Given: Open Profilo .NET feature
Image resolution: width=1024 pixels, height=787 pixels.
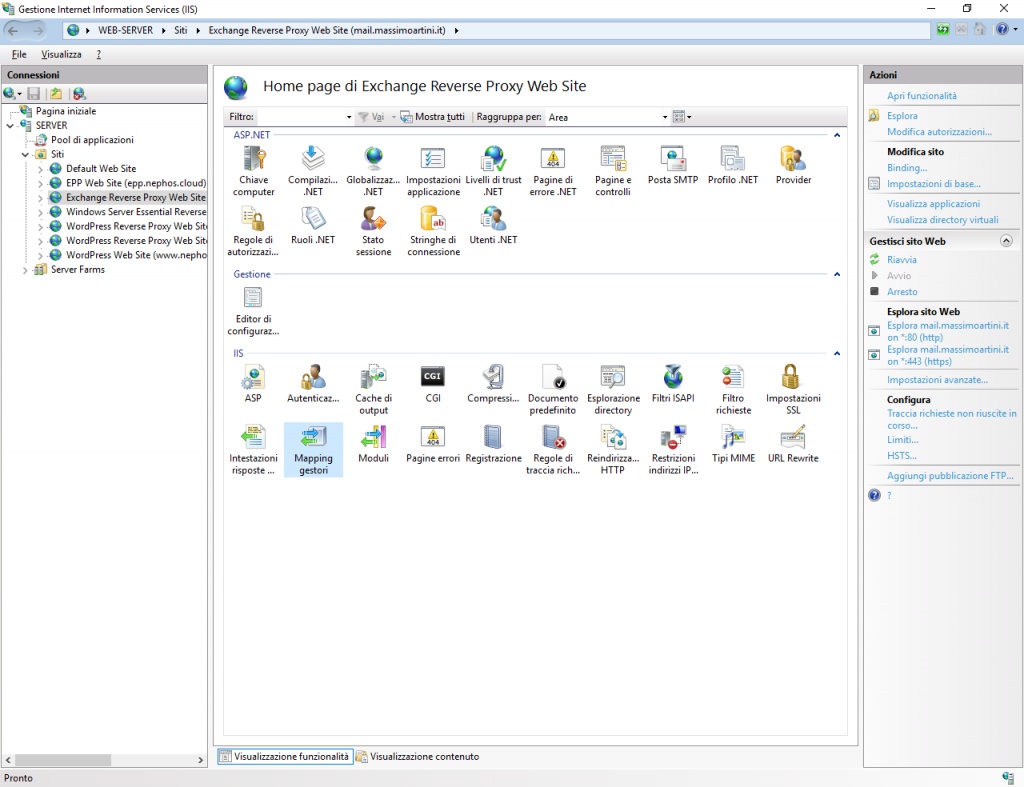Looking at the screenshot, I should tap(733, 165).
